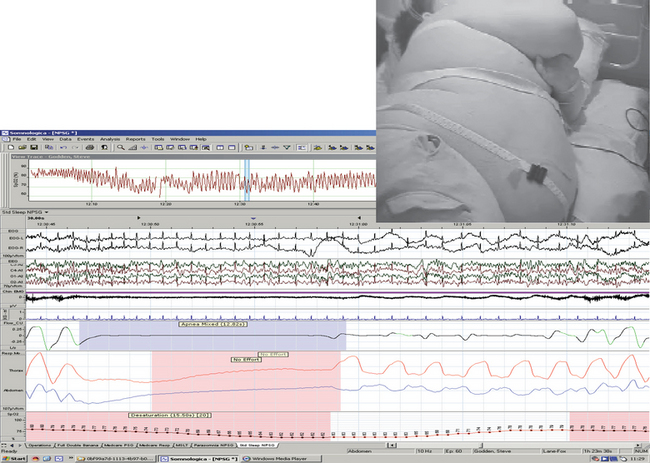
Task: Open the Analysis menu
Action: (x=110, y=138)
